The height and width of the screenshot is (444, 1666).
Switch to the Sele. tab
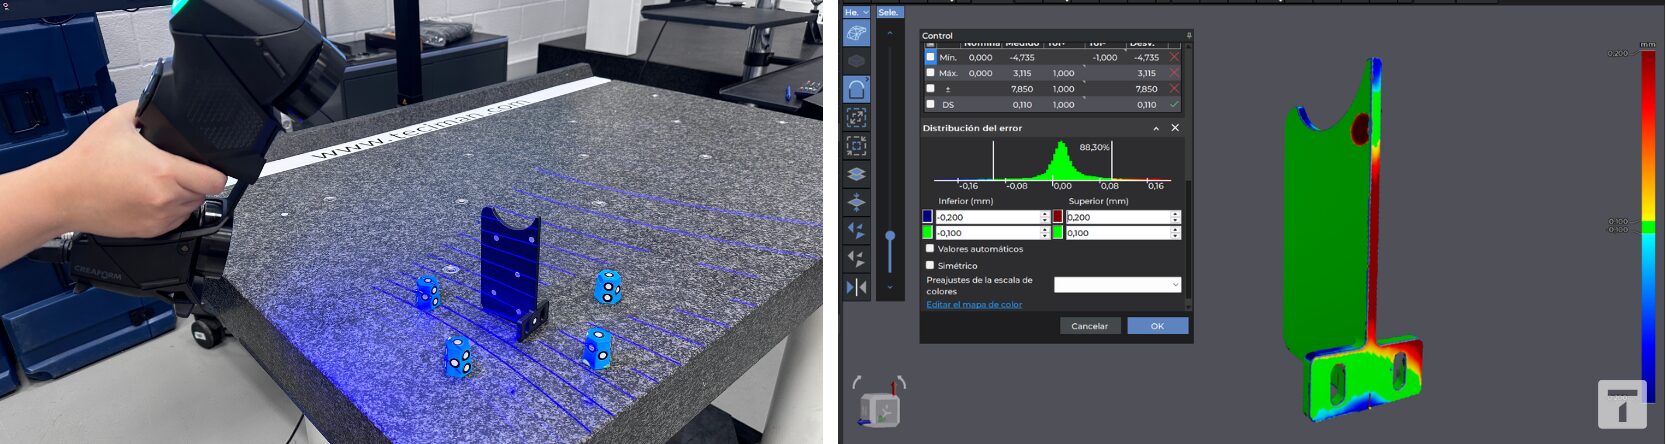click(x=889, y=12)
